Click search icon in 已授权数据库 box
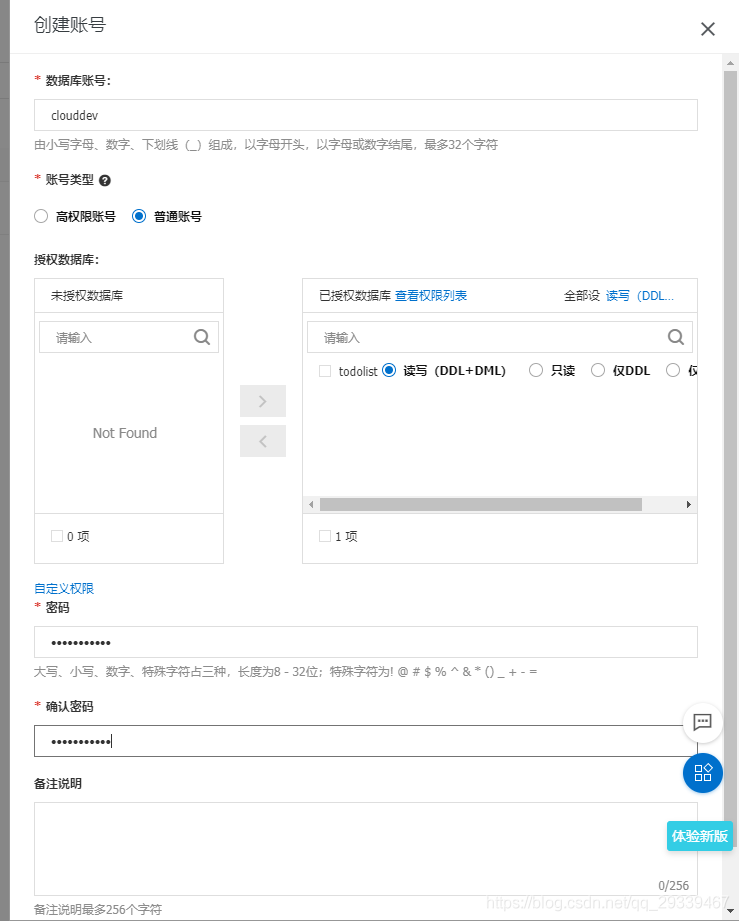739x921 pixels. [676, 337]
